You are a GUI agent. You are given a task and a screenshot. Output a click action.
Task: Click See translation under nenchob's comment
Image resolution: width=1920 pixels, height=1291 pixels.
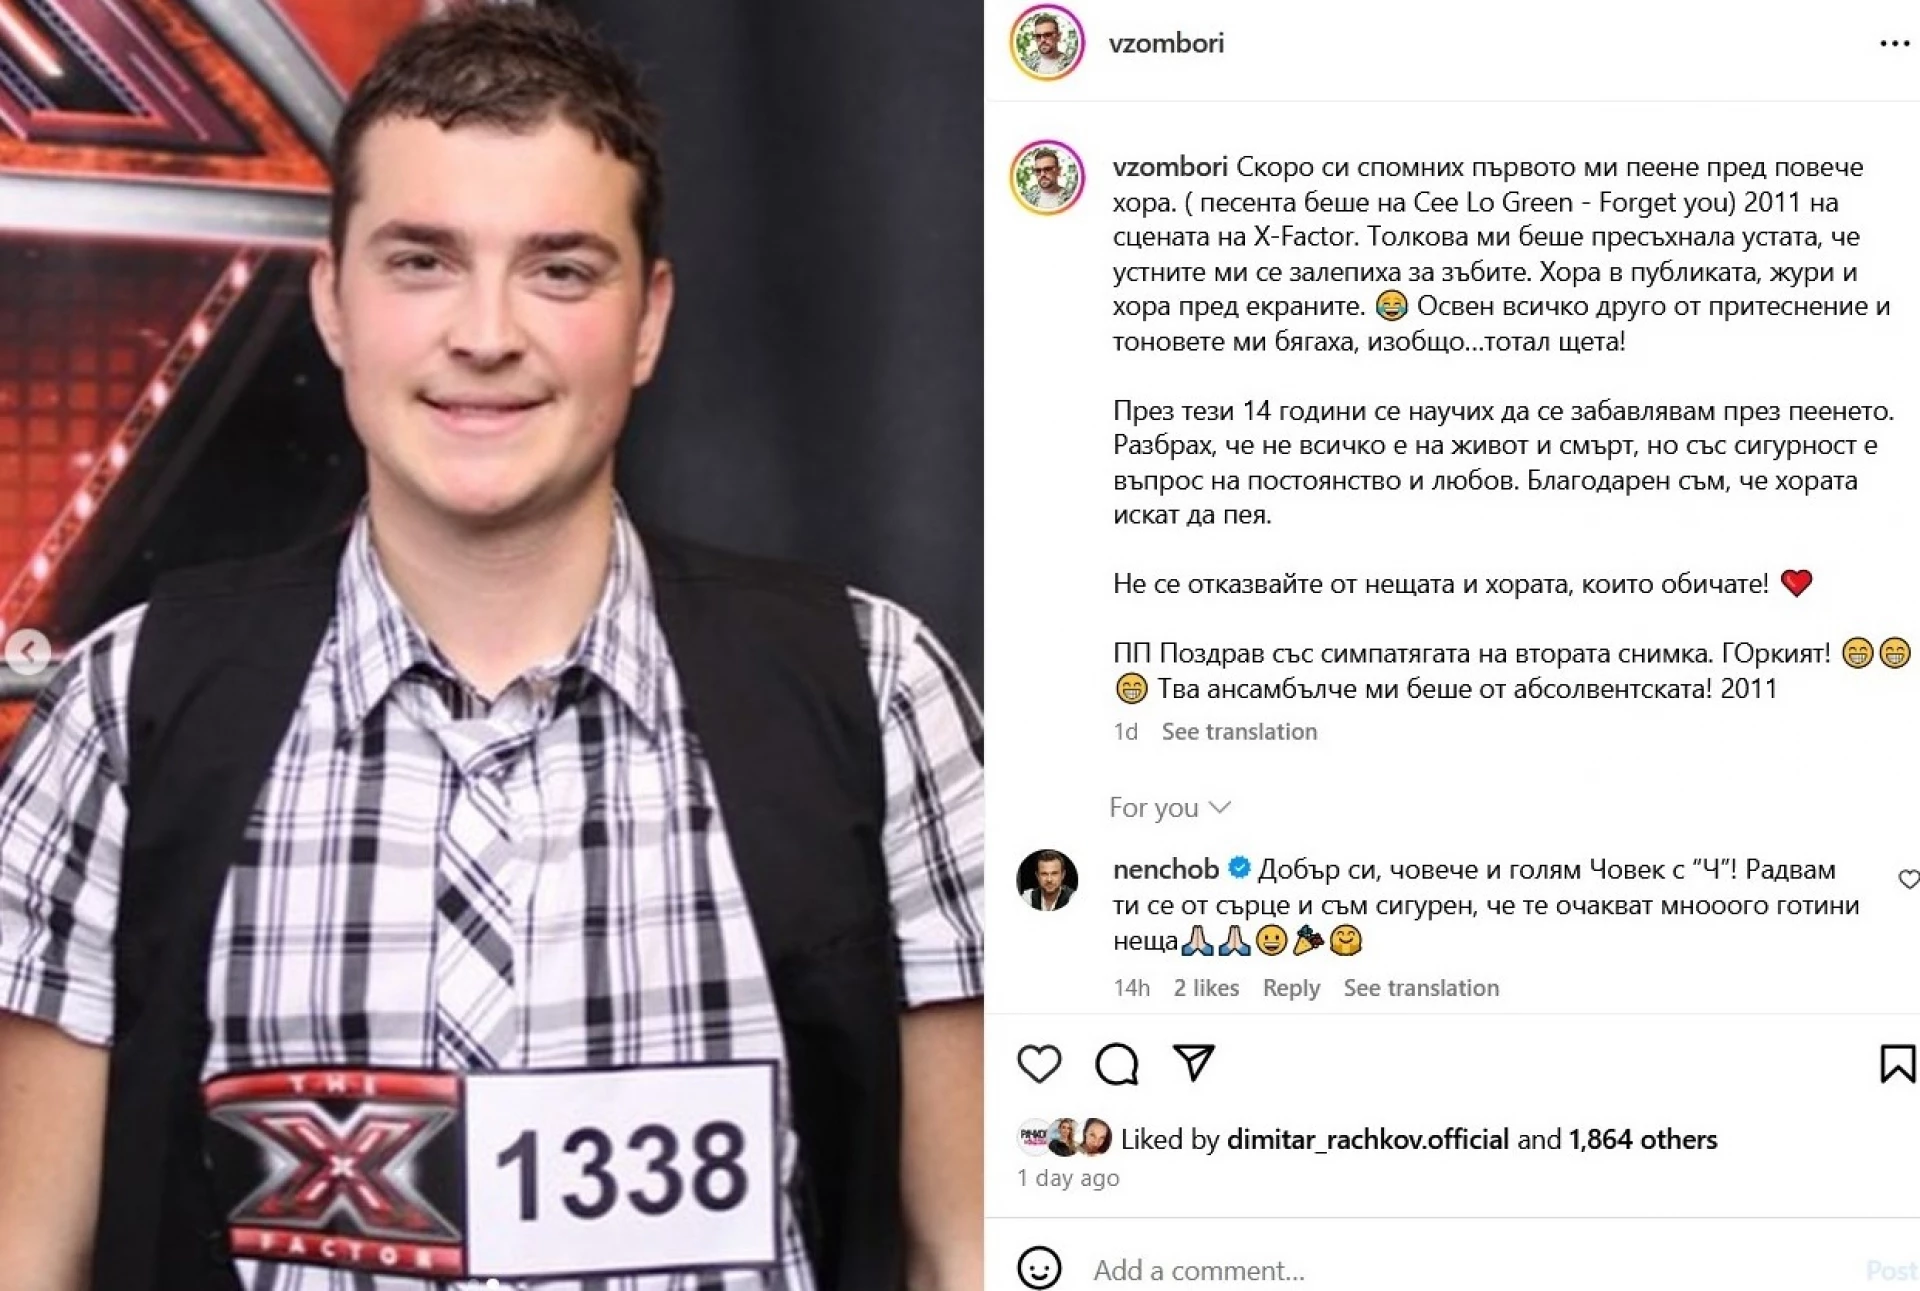[x=1421, y=988]
